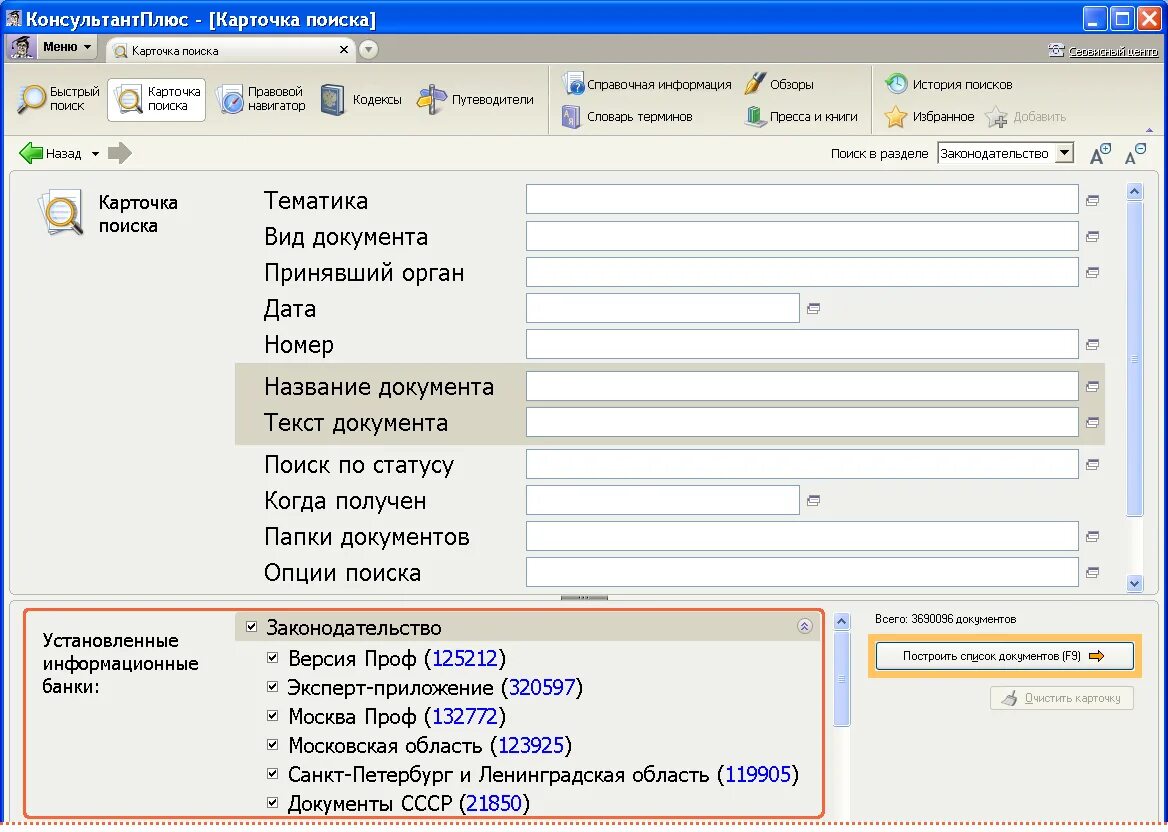This screenshot has width=1168, height=832.
Task: Click the Номер input field
Action: (802, 344)
